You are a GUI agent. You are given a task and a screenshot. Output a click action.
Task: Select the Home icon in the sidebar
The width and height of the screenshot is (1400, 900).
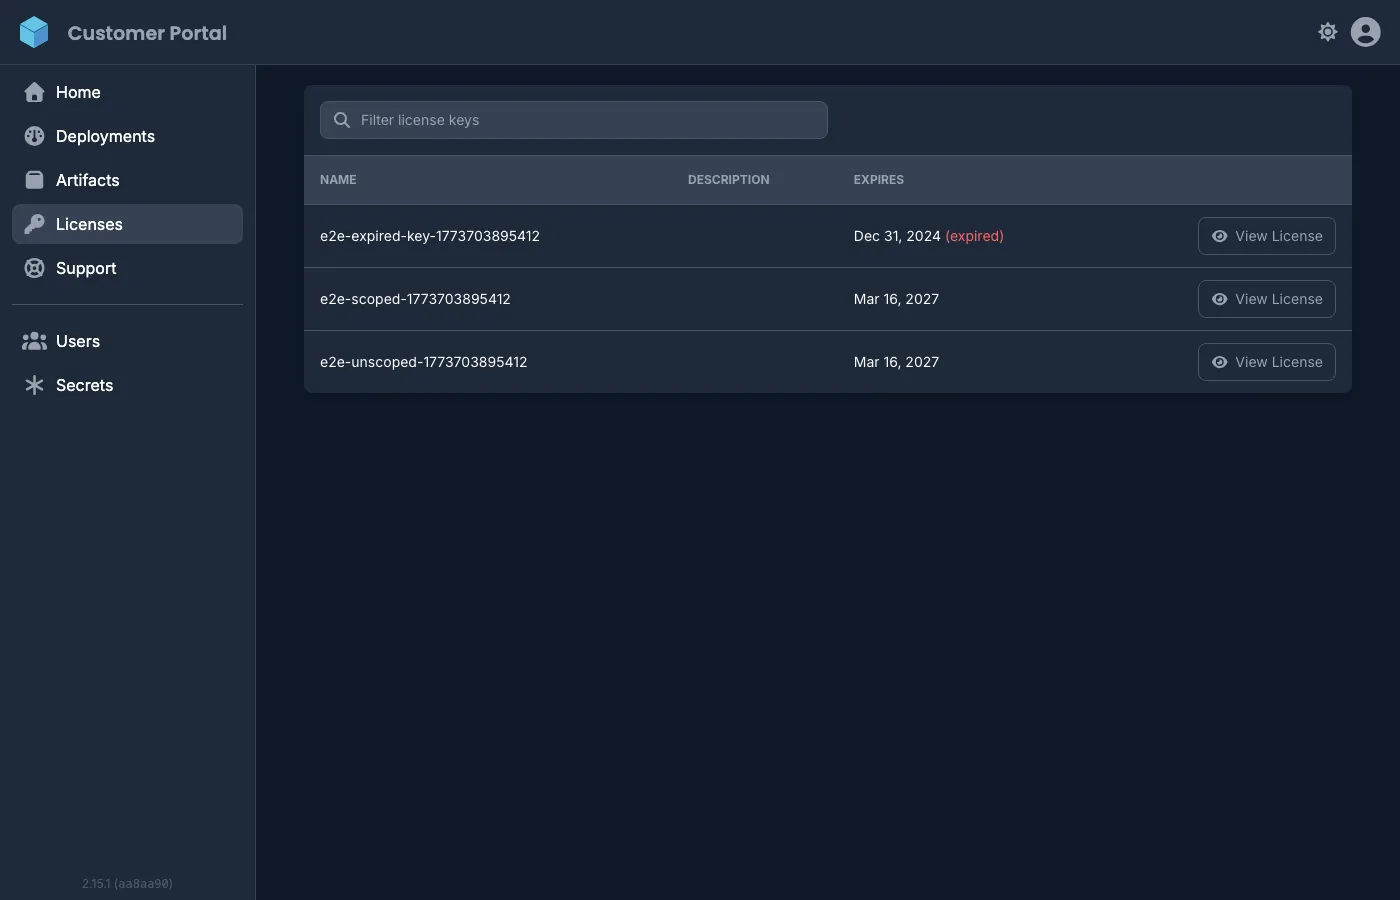point(35,92)
